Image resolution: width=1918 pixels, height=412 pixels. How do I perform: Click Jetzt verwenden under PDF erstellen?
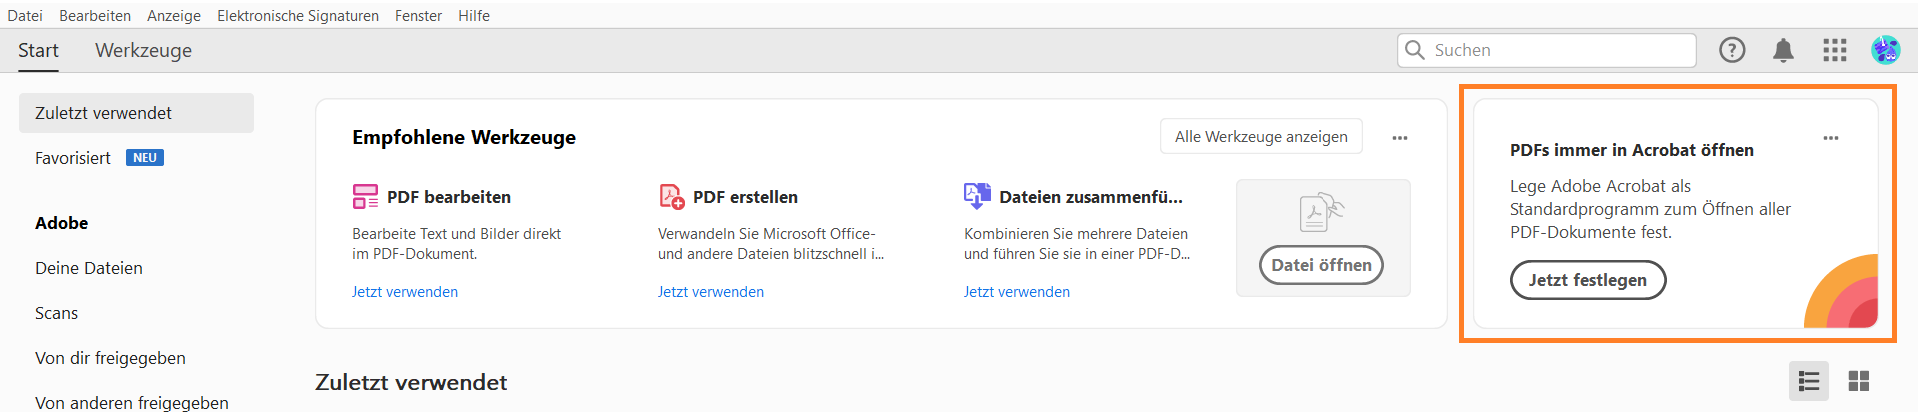tap(710, 292)
